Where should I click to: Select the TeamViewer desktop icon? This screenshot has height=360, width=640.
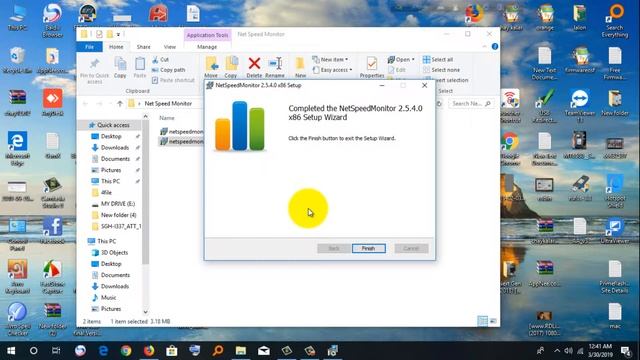coord(579,107)
